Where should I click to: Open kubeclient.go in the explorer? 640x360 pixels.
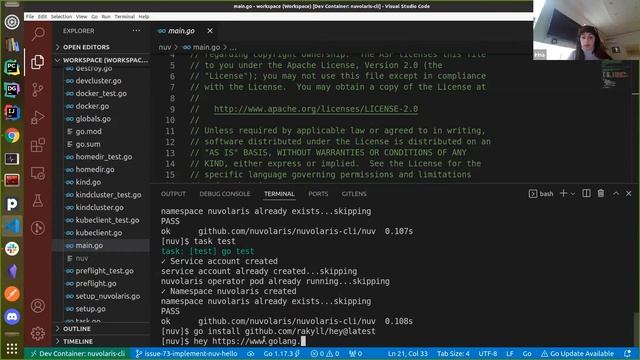(99, 233)
